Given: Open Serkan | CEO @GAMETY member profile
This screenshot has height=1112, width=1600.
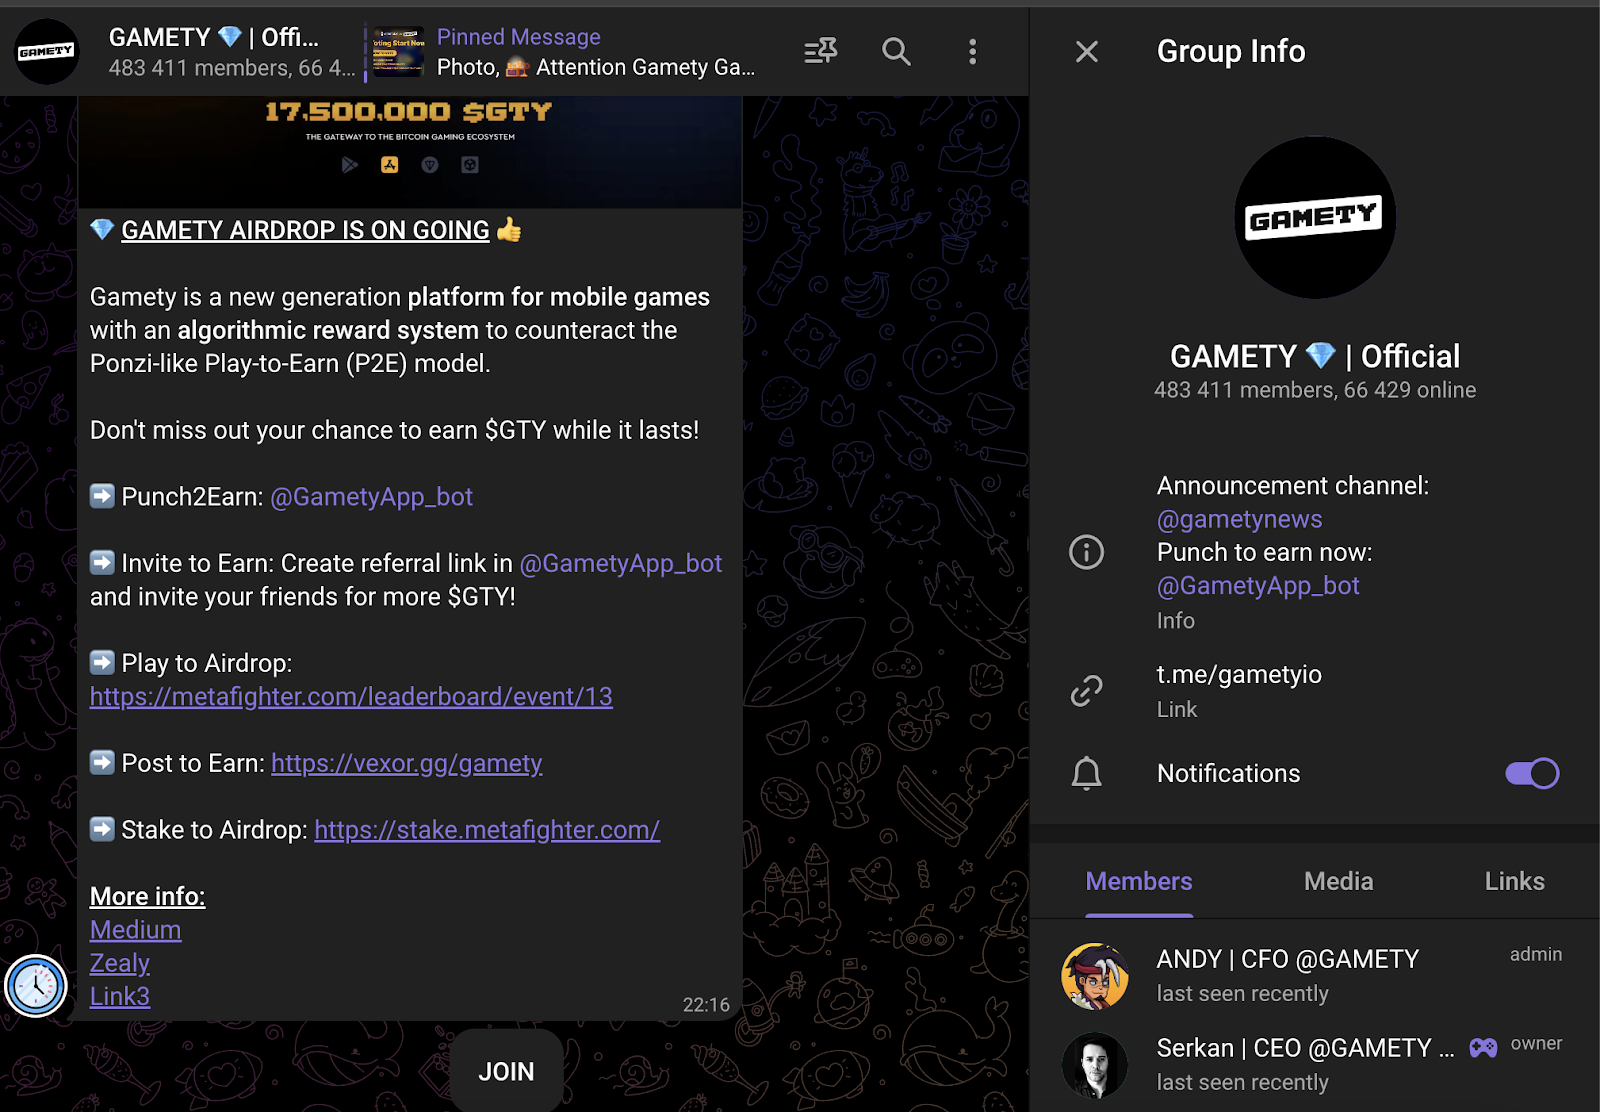Looking at the screenshot, I should click(x=1315, y=1064).
